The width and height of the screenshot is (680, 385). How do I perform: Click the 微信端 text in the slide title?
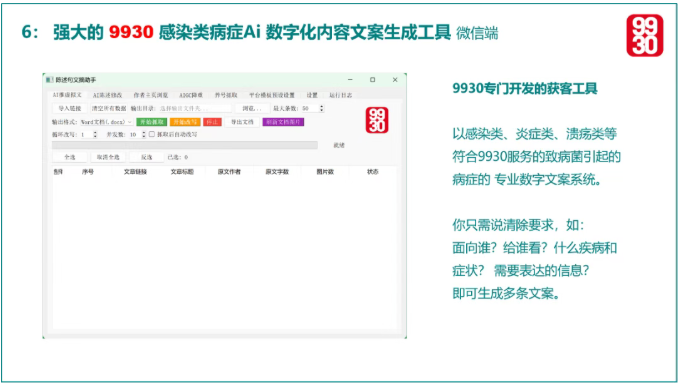477,33
